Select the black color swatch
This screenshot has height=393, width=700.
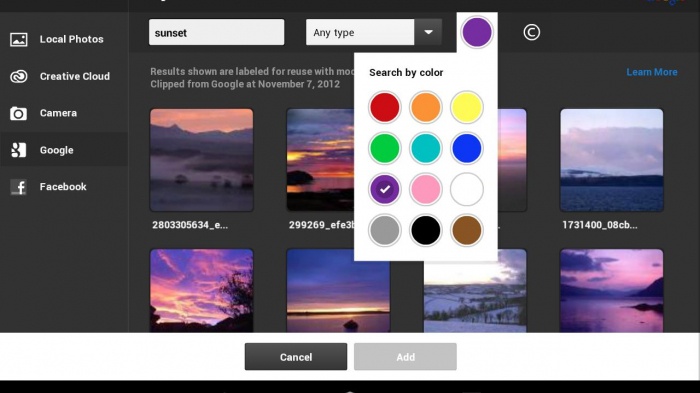point(425,230)
